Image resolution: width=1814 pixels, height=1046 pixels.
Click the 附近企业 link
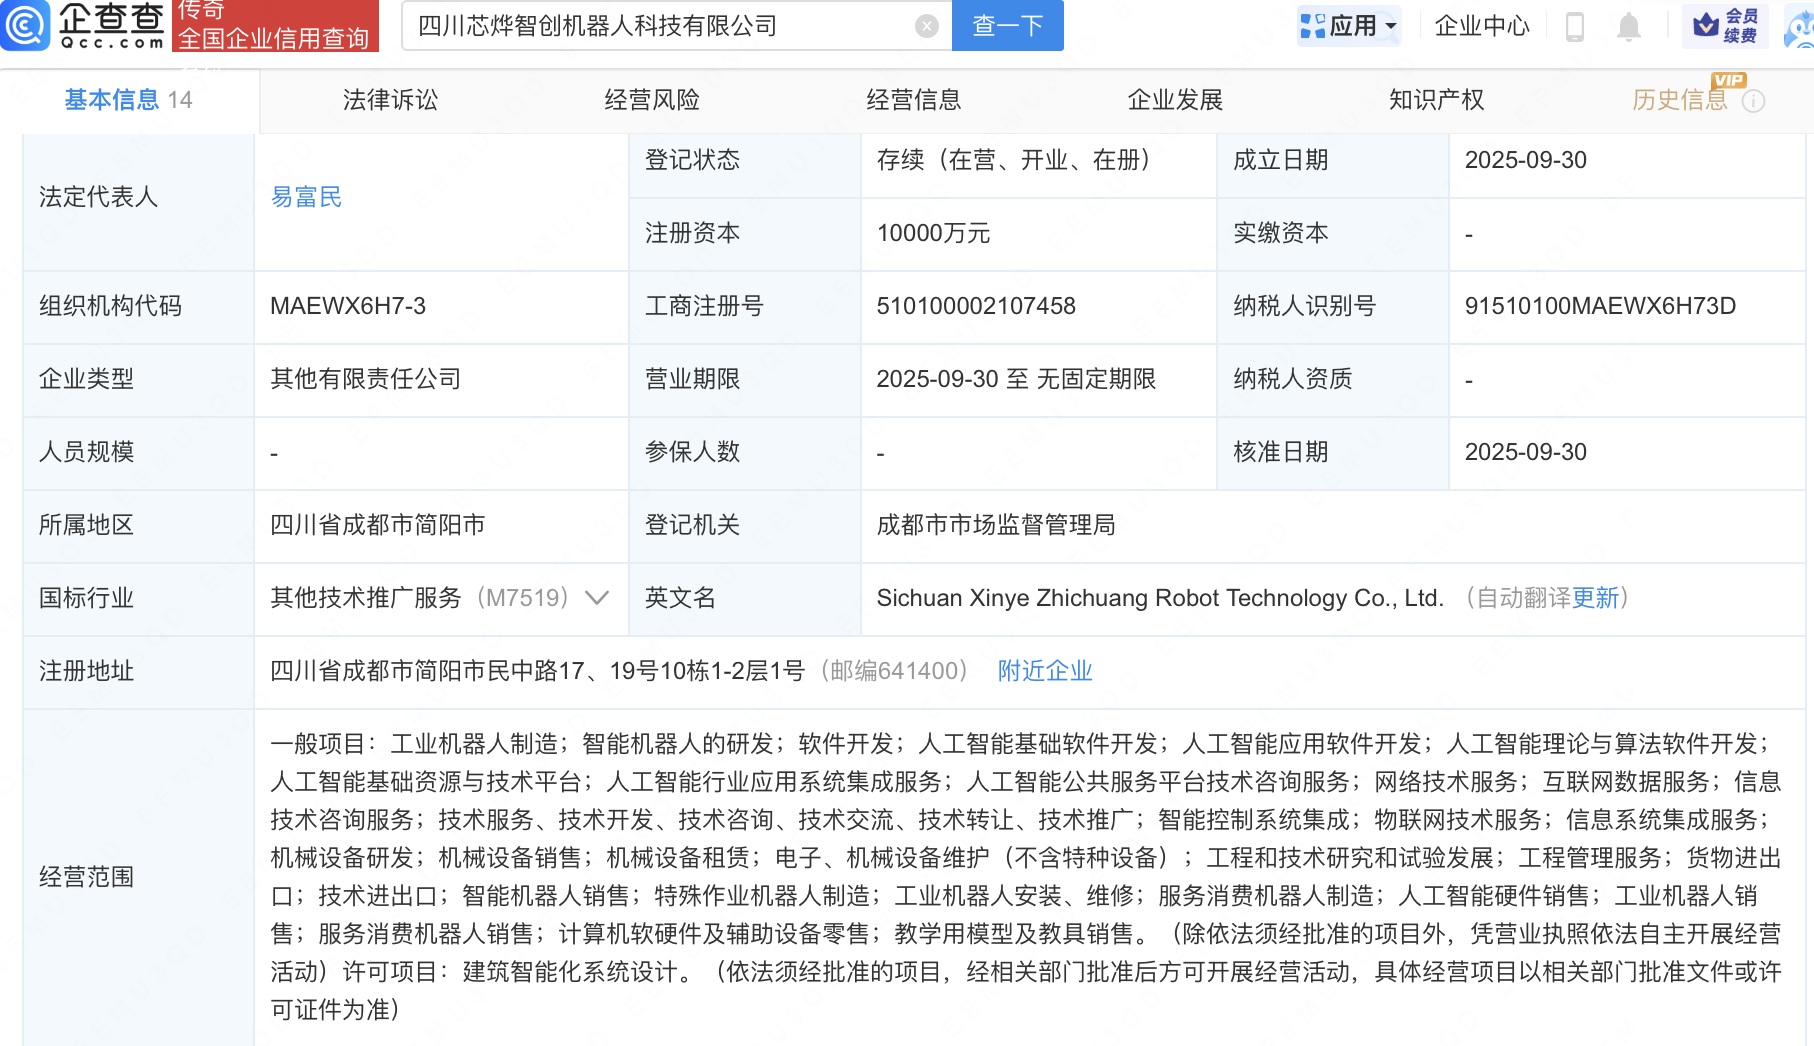tap(1044, 671)
